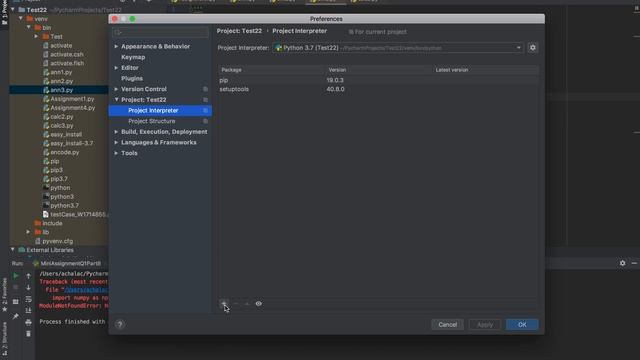Select ann3.py in project tree
This screenshot has width=640, height=360.
click(x=62, y=90)
